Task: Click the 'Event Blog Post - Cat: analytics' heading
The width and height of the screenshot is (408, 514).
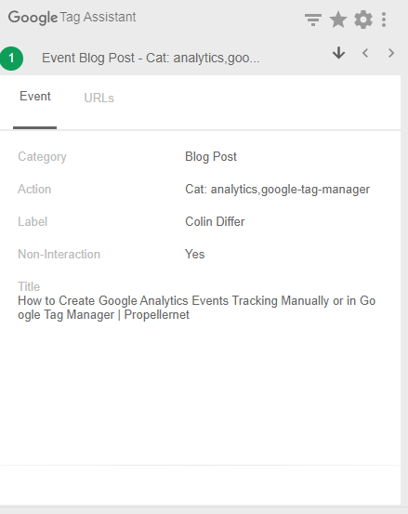Action: [151, 58]
